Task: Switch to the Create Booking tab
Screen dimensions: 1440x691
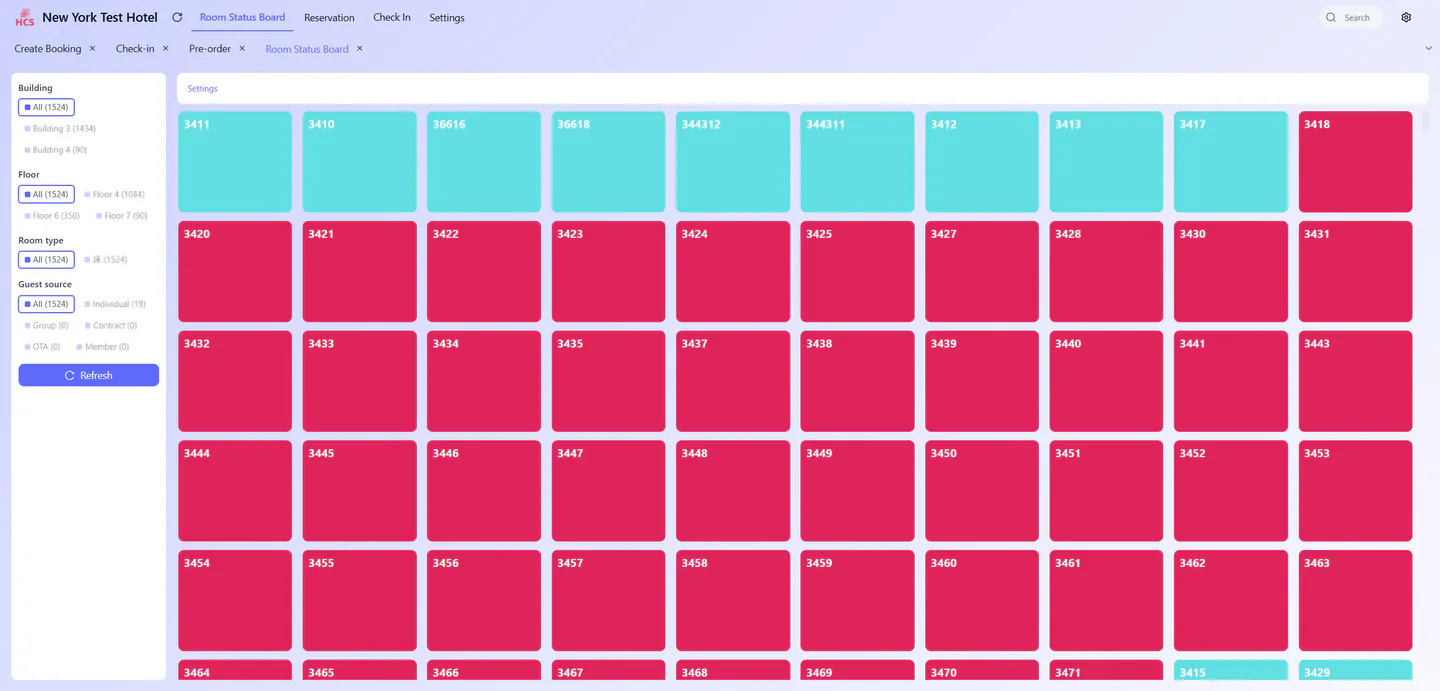Action: 48,48
